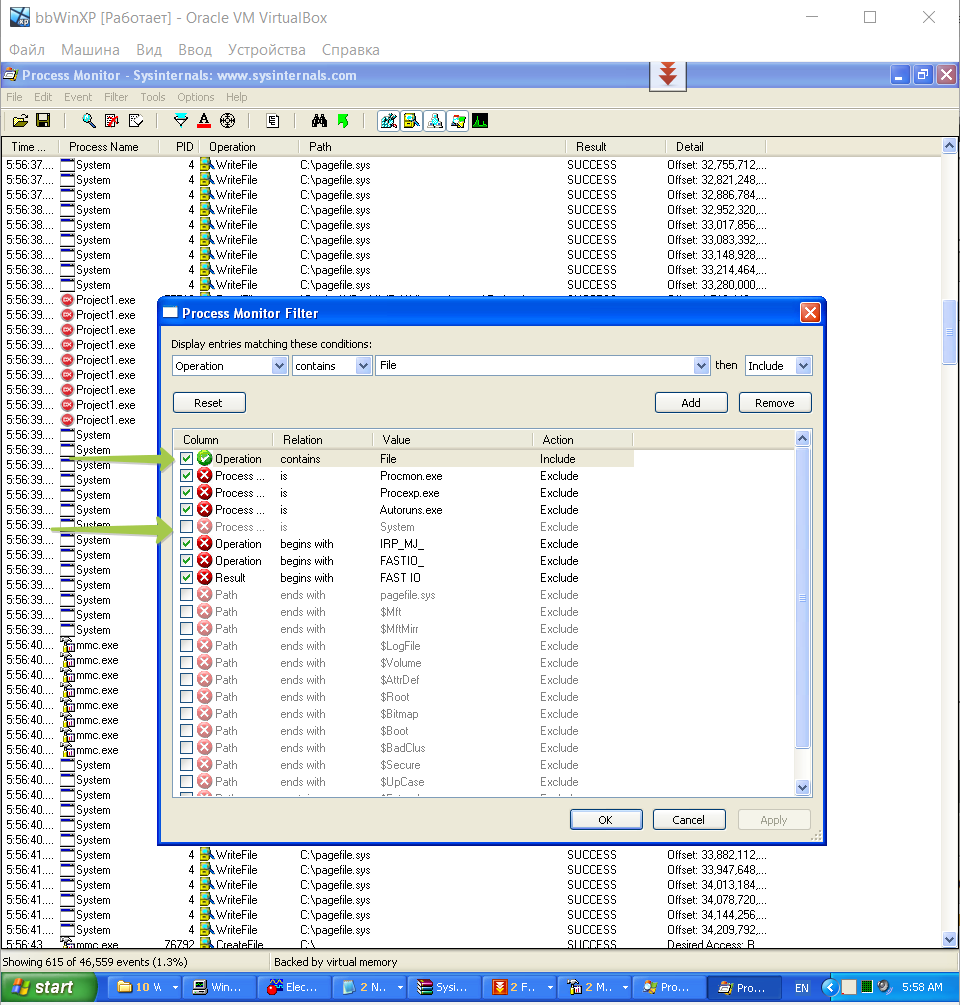Toggle Show File System Activity toolbar icon
Screen dimensions: 960x1005
coord(411,120)
